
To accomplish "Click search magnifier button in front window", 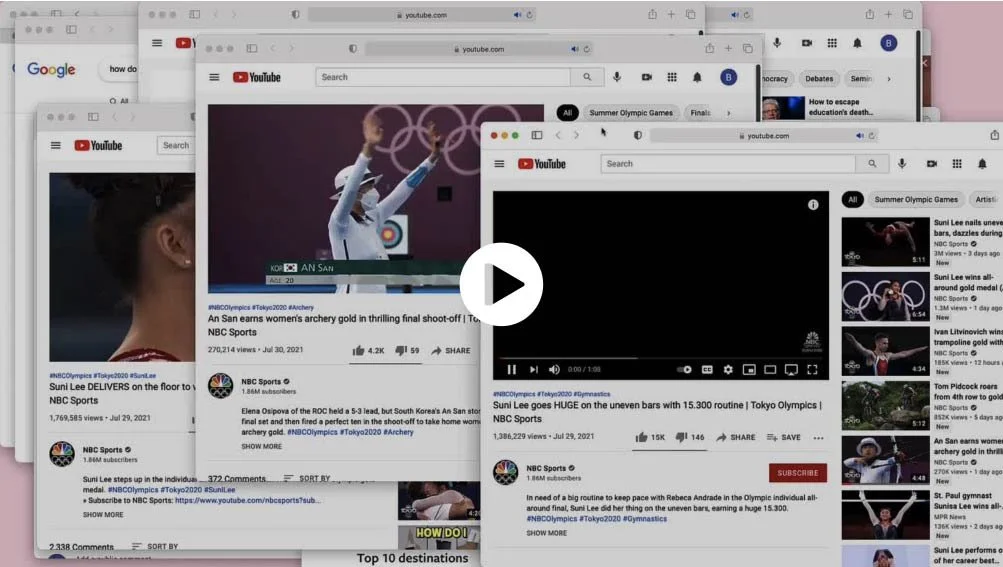I will click(x=872, y=164).
